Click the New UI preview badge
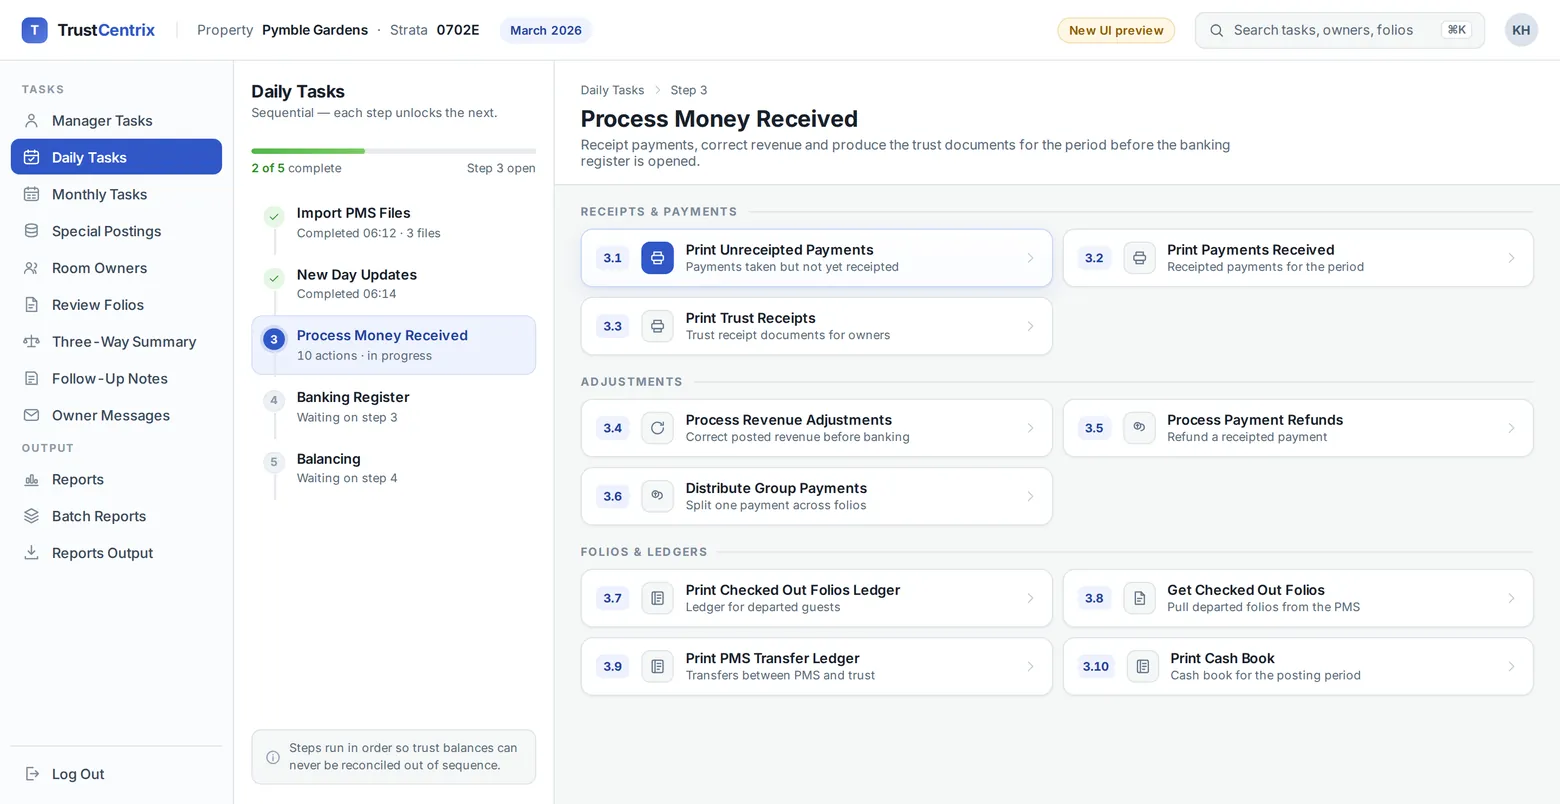The height and width of the screenshot is (804, 1560). [1116, 30]
